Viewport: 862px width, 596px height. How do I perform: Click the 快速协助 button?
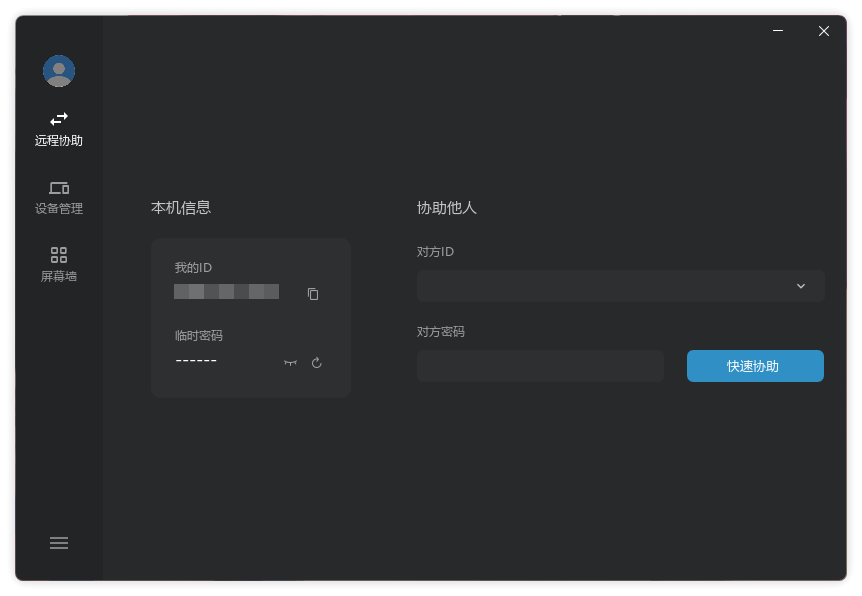pos(755,366)
